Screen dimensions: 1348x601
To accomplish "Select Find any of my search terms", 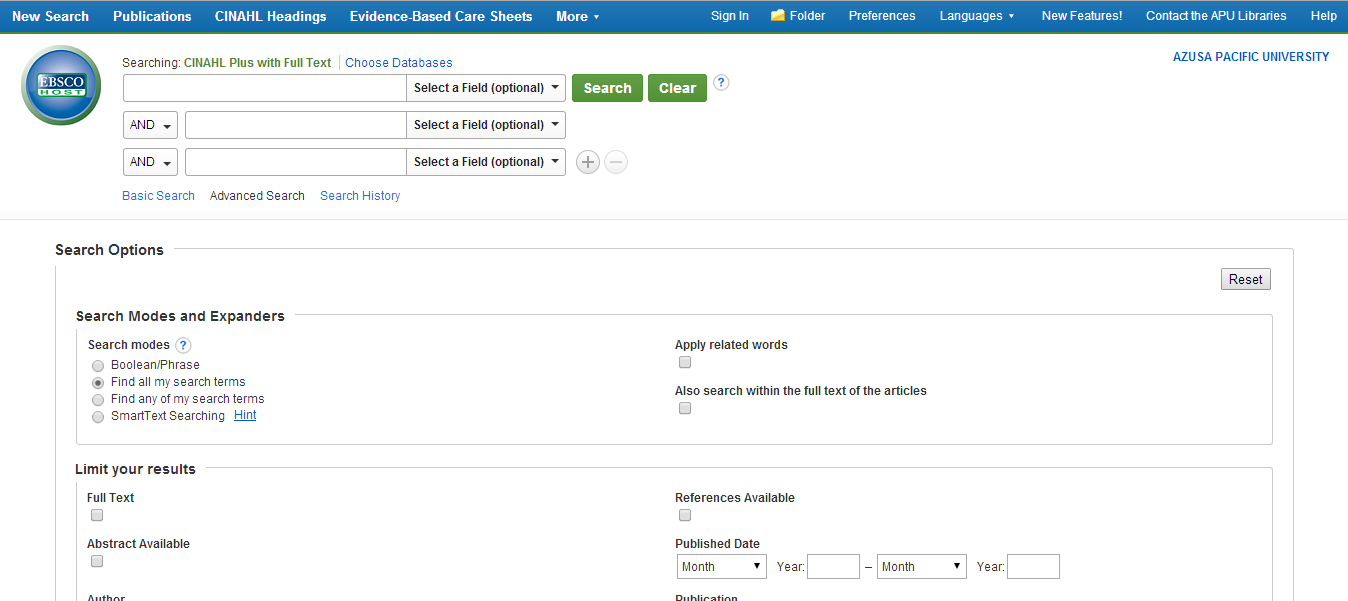I will click(98, 400).
